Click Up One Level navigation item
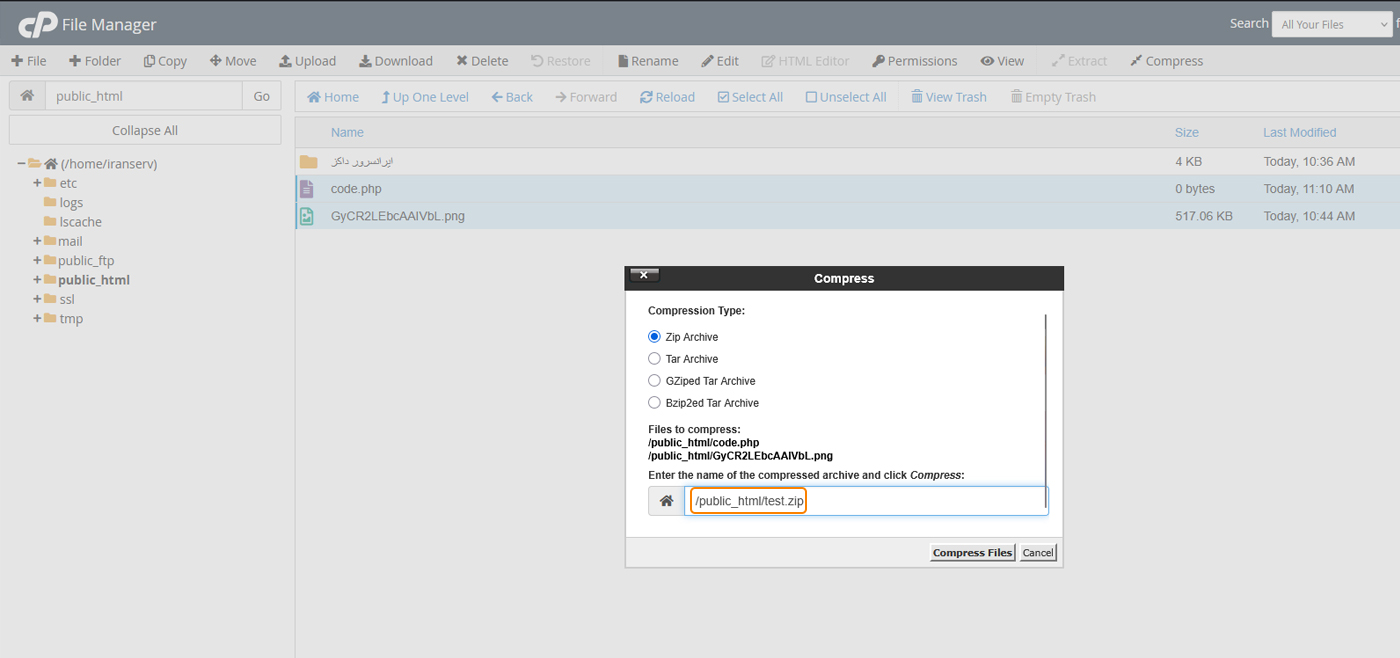The width and height of the screenshot is (1400, 658). tap(424, 97)
